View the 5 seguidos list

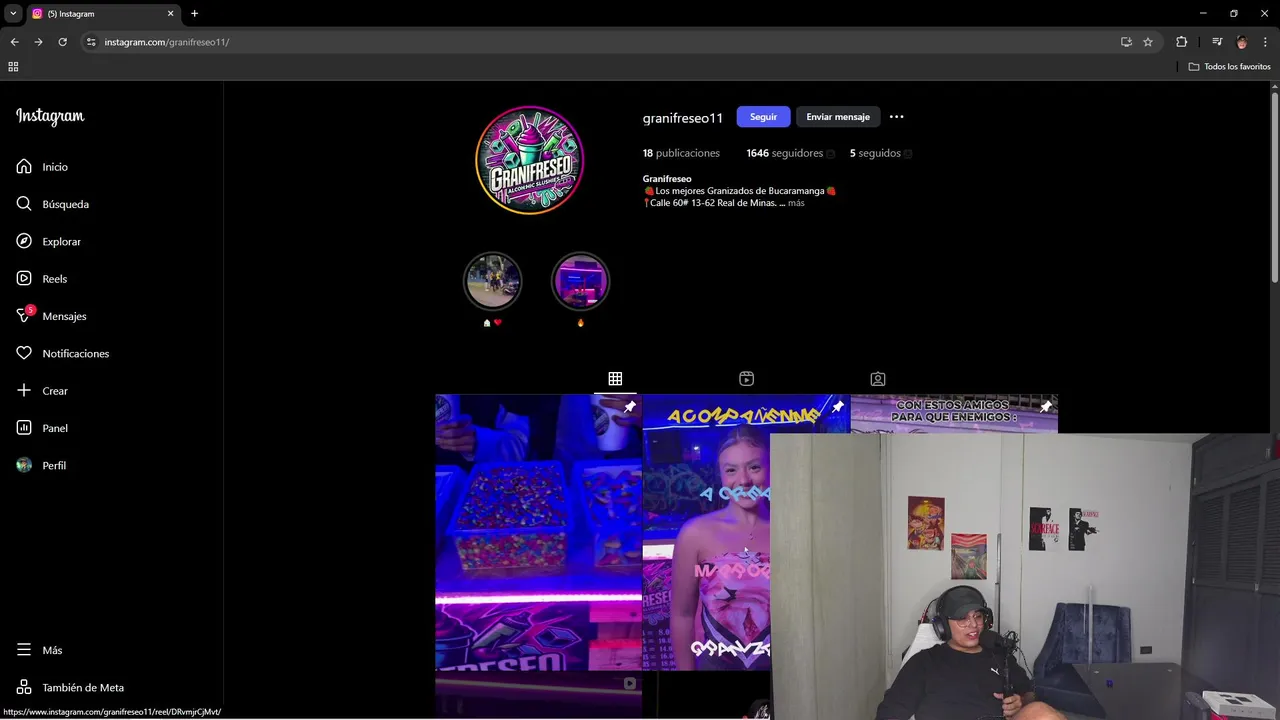click(875, 153)
